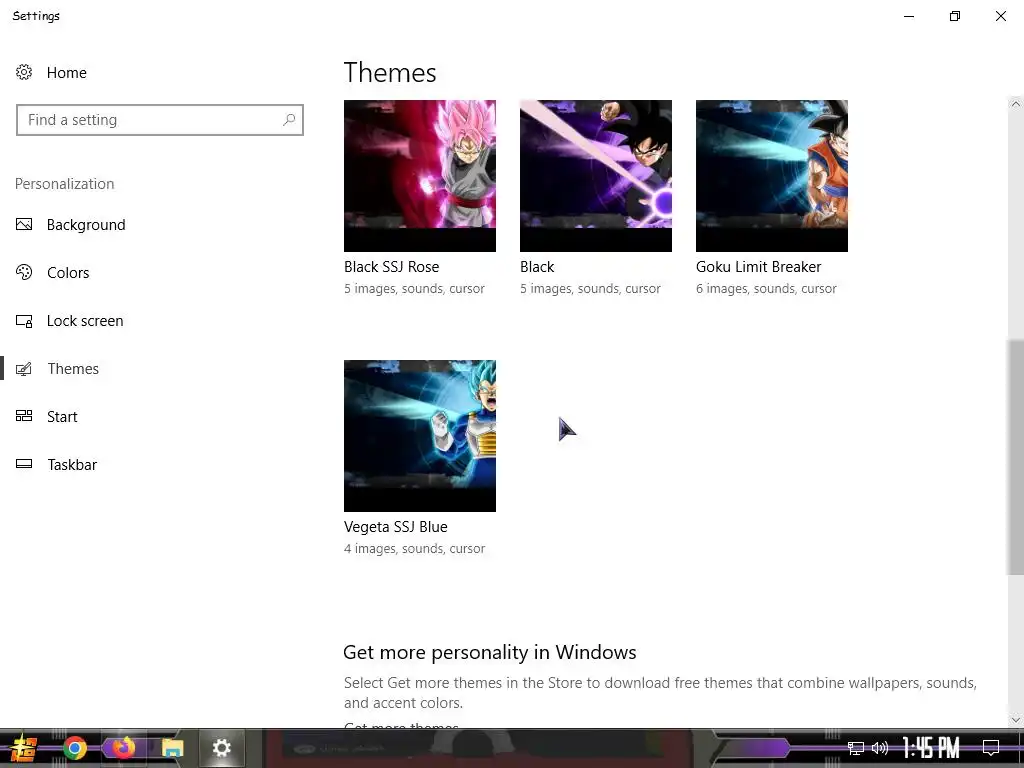Click '4 images, sounds, cursor' text
This screenshot has height=768, width=1024.
click(415, 549)
